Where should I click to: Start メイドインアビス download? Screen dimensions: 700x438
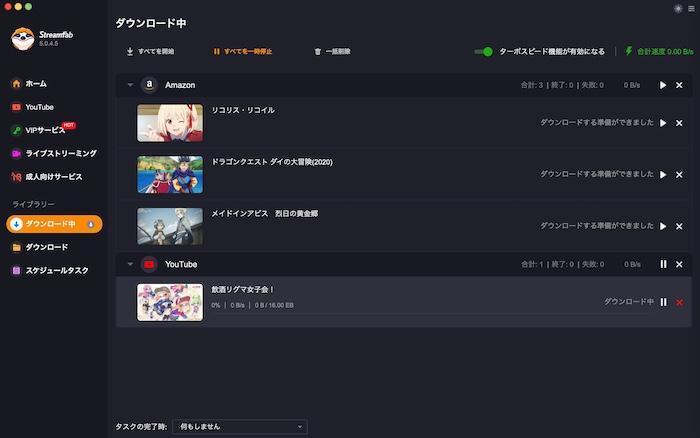(663, 226)
